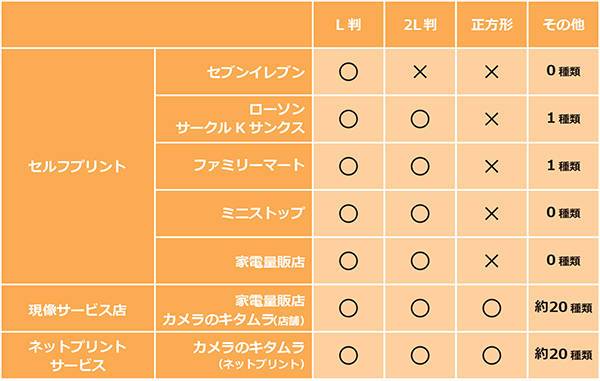Select the L判 column header
The width and height of the screenshot is (600, 381).
click(349, 25)
